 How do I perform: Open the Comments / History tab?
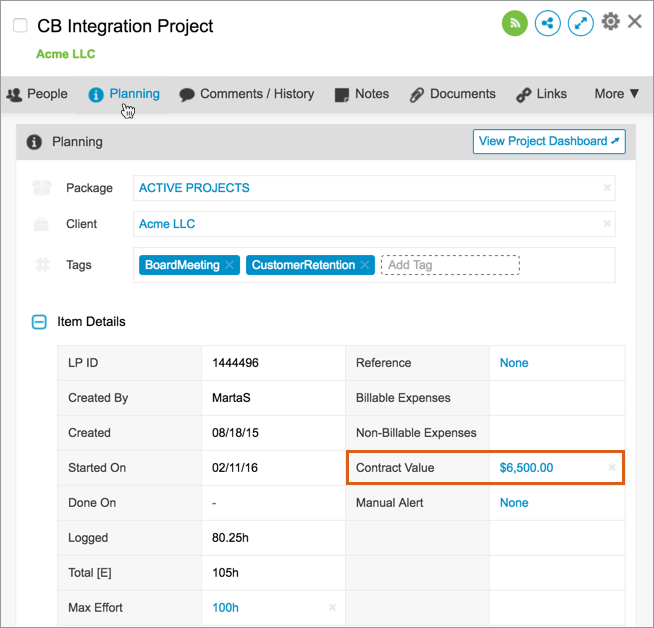point(246,94)
